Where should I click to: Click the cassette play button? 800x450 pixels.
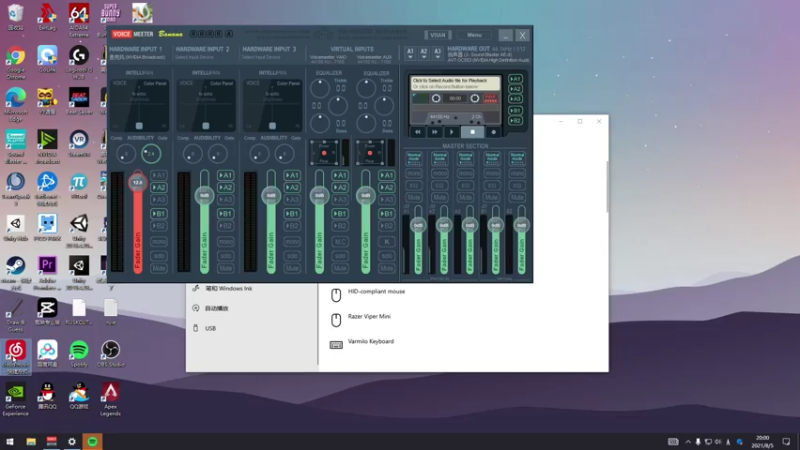452,132
